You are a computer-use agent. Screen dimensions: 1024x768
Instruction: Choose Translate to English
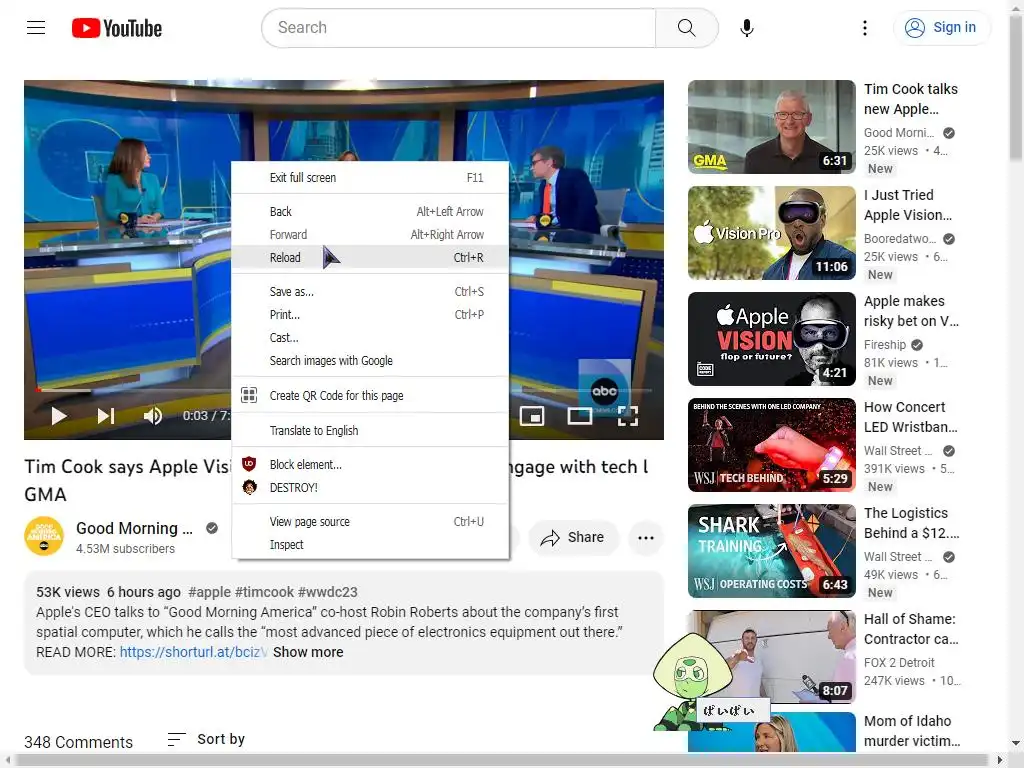(x=370, y=430)
